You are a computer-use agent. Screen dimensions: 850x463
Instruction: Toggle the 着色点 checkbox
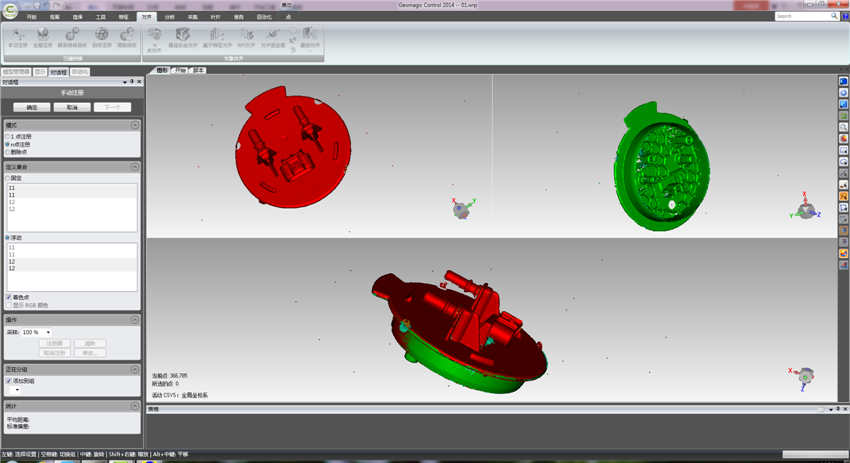[x=9, y=297]
